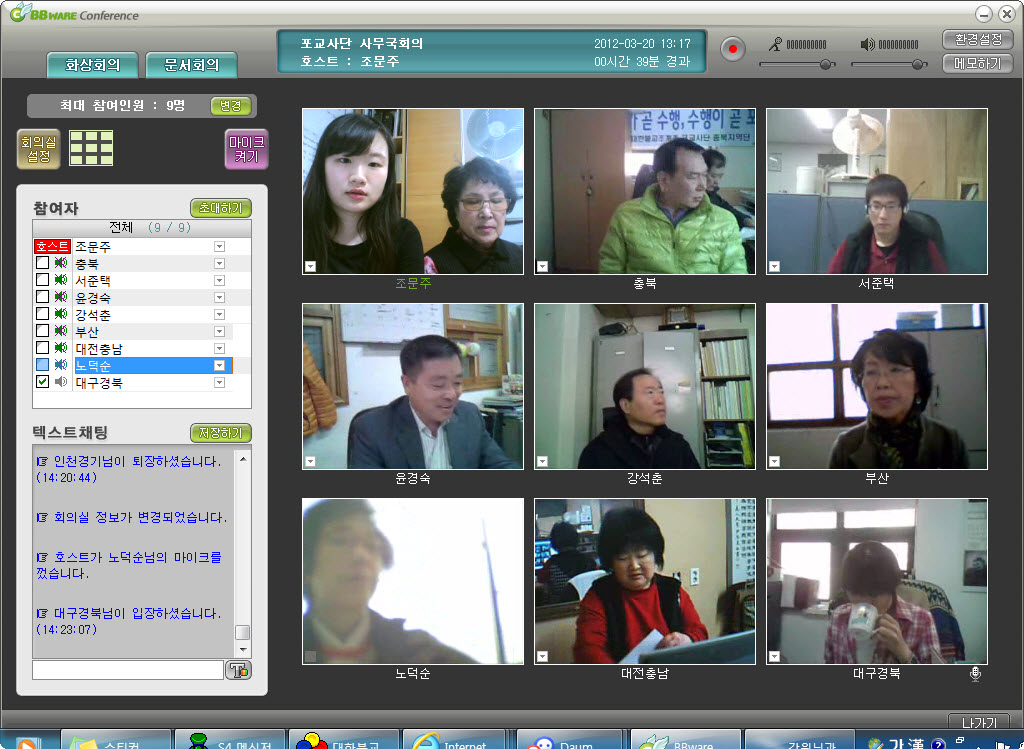Click the 초대하기 invite button
The height and width of the screenshot is (749, 1024).
[220, 208]
